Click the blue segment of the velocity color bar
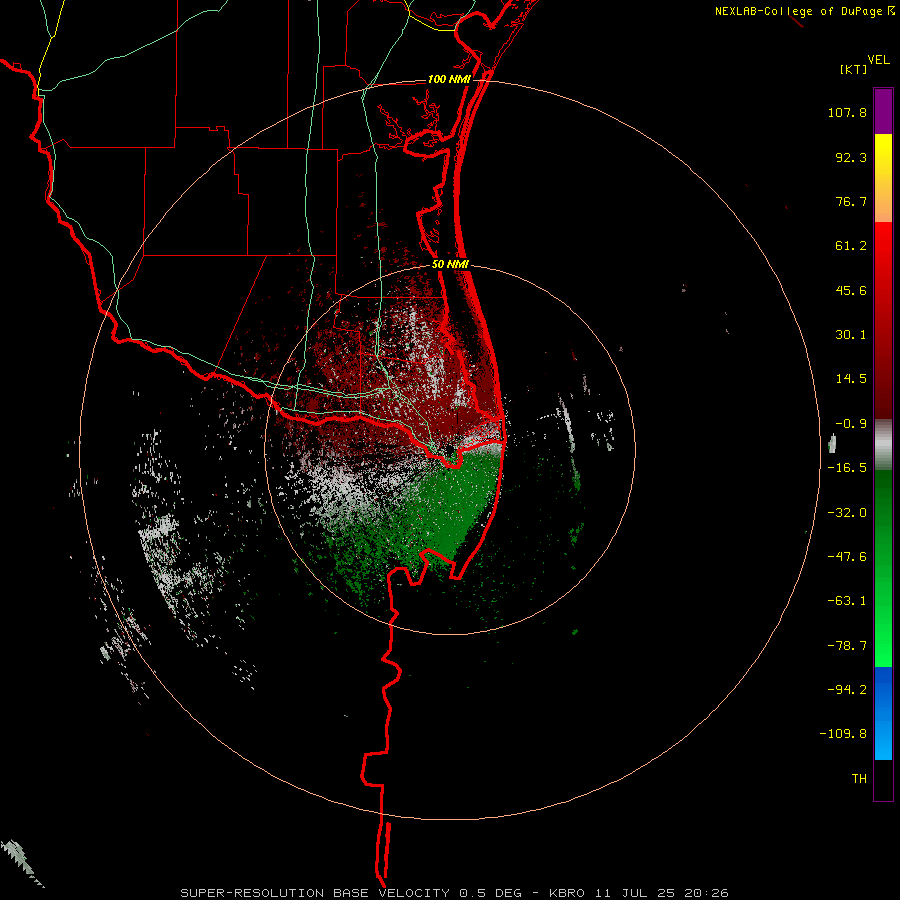900x900 pixels. (883, 713)
